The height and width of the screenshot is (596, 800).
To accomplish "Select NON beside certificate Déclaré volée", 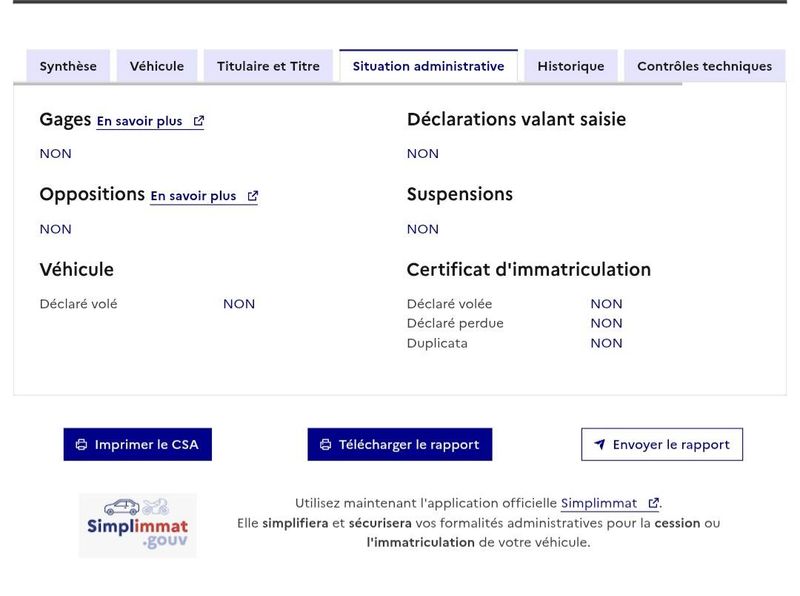I will 606,304.
